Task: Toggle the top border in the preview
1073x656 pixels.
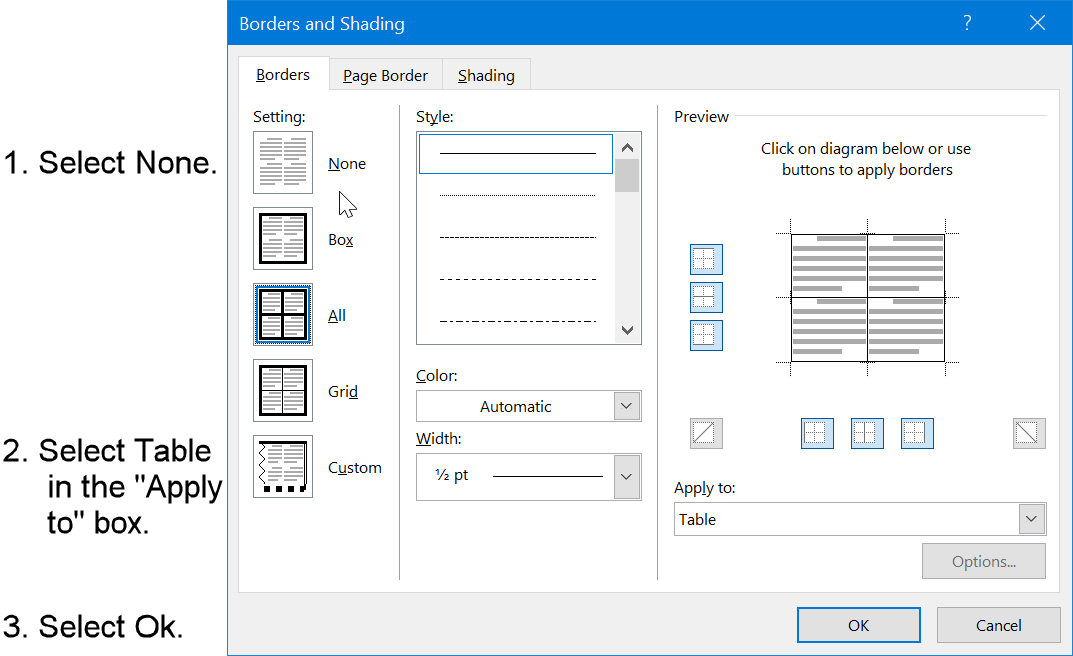Action: click(x=706, y=259)
